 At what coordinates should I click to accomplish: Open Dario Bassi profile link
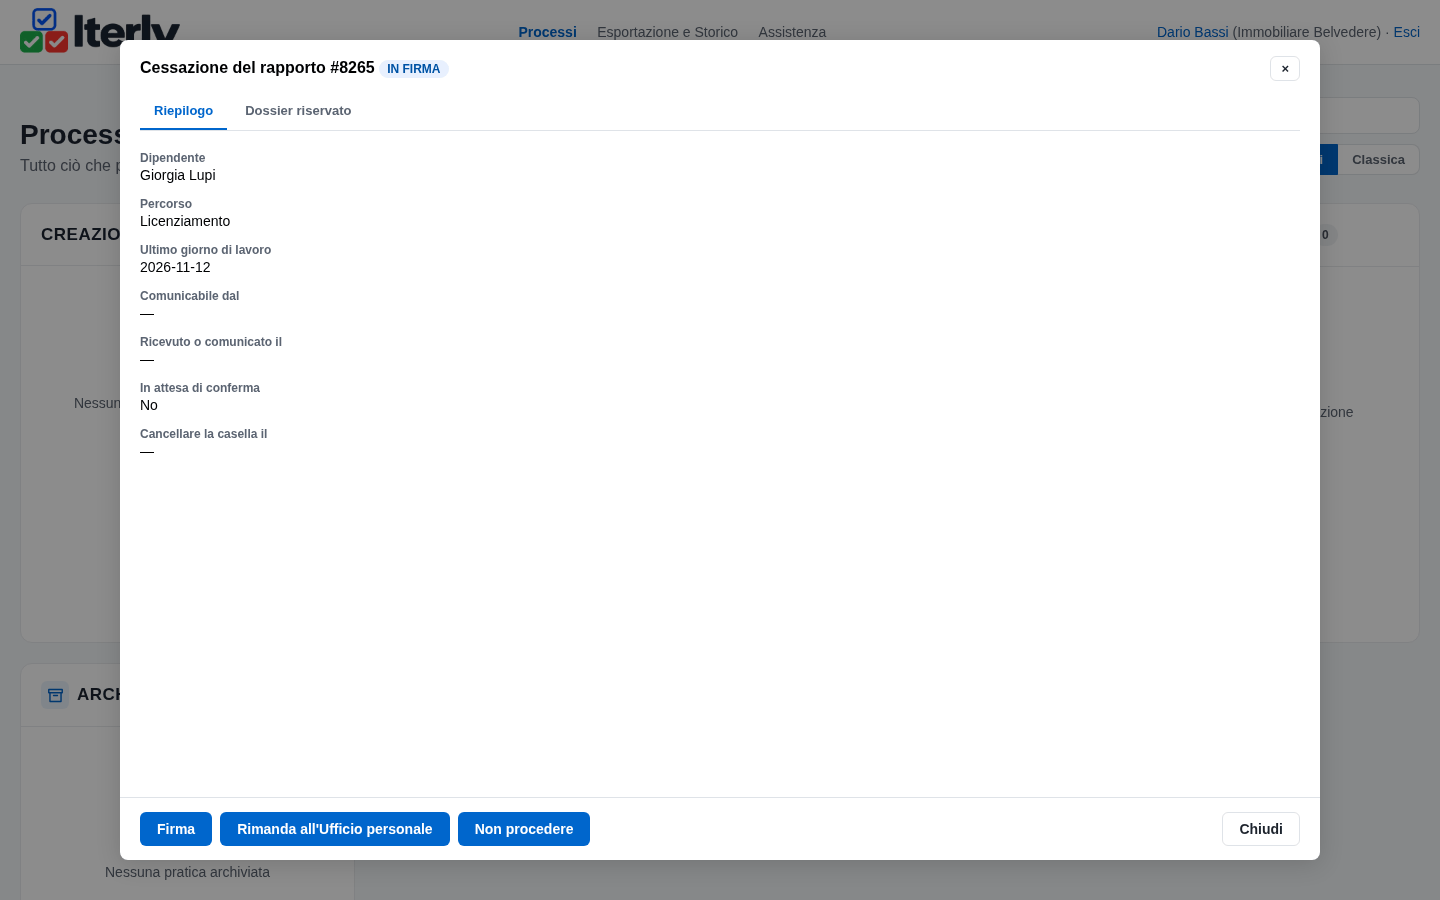point(1192,32)
